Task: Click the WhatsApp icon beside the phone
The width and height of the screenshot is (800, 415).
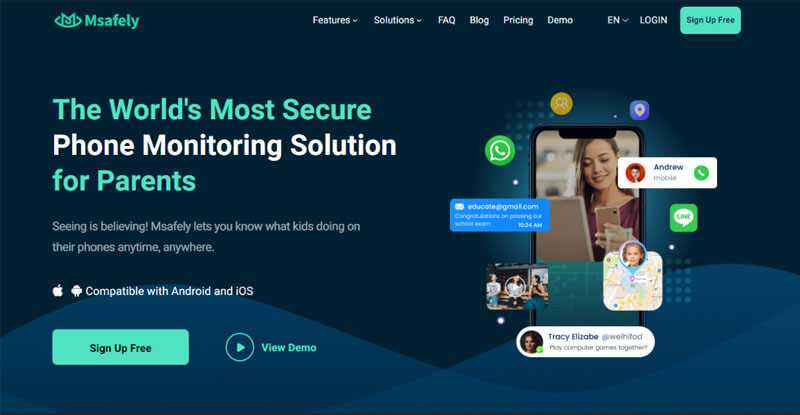Action: (499, 151)
